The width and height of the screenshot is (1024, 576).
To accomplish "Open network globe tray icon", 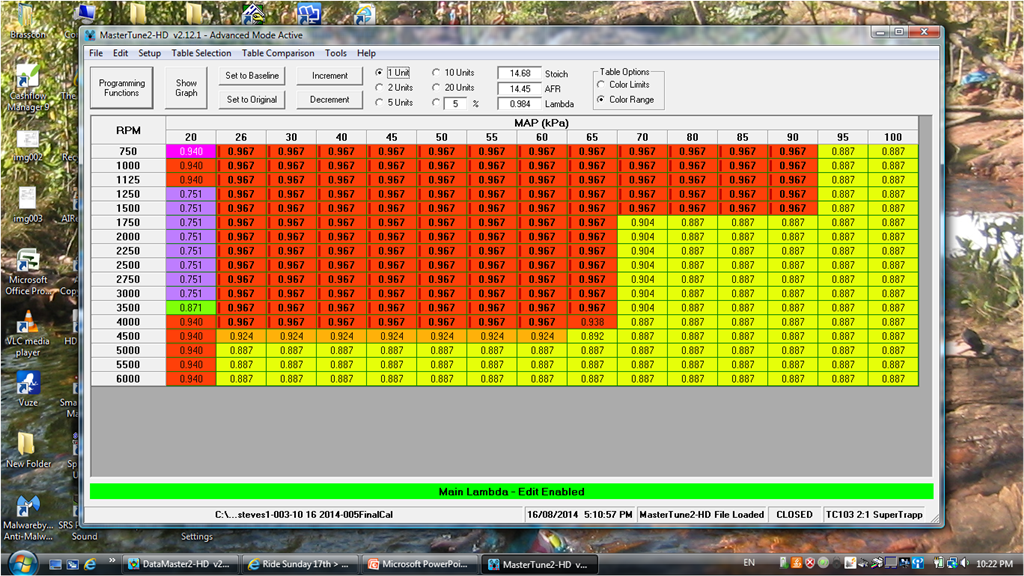I will click(953, 563).
